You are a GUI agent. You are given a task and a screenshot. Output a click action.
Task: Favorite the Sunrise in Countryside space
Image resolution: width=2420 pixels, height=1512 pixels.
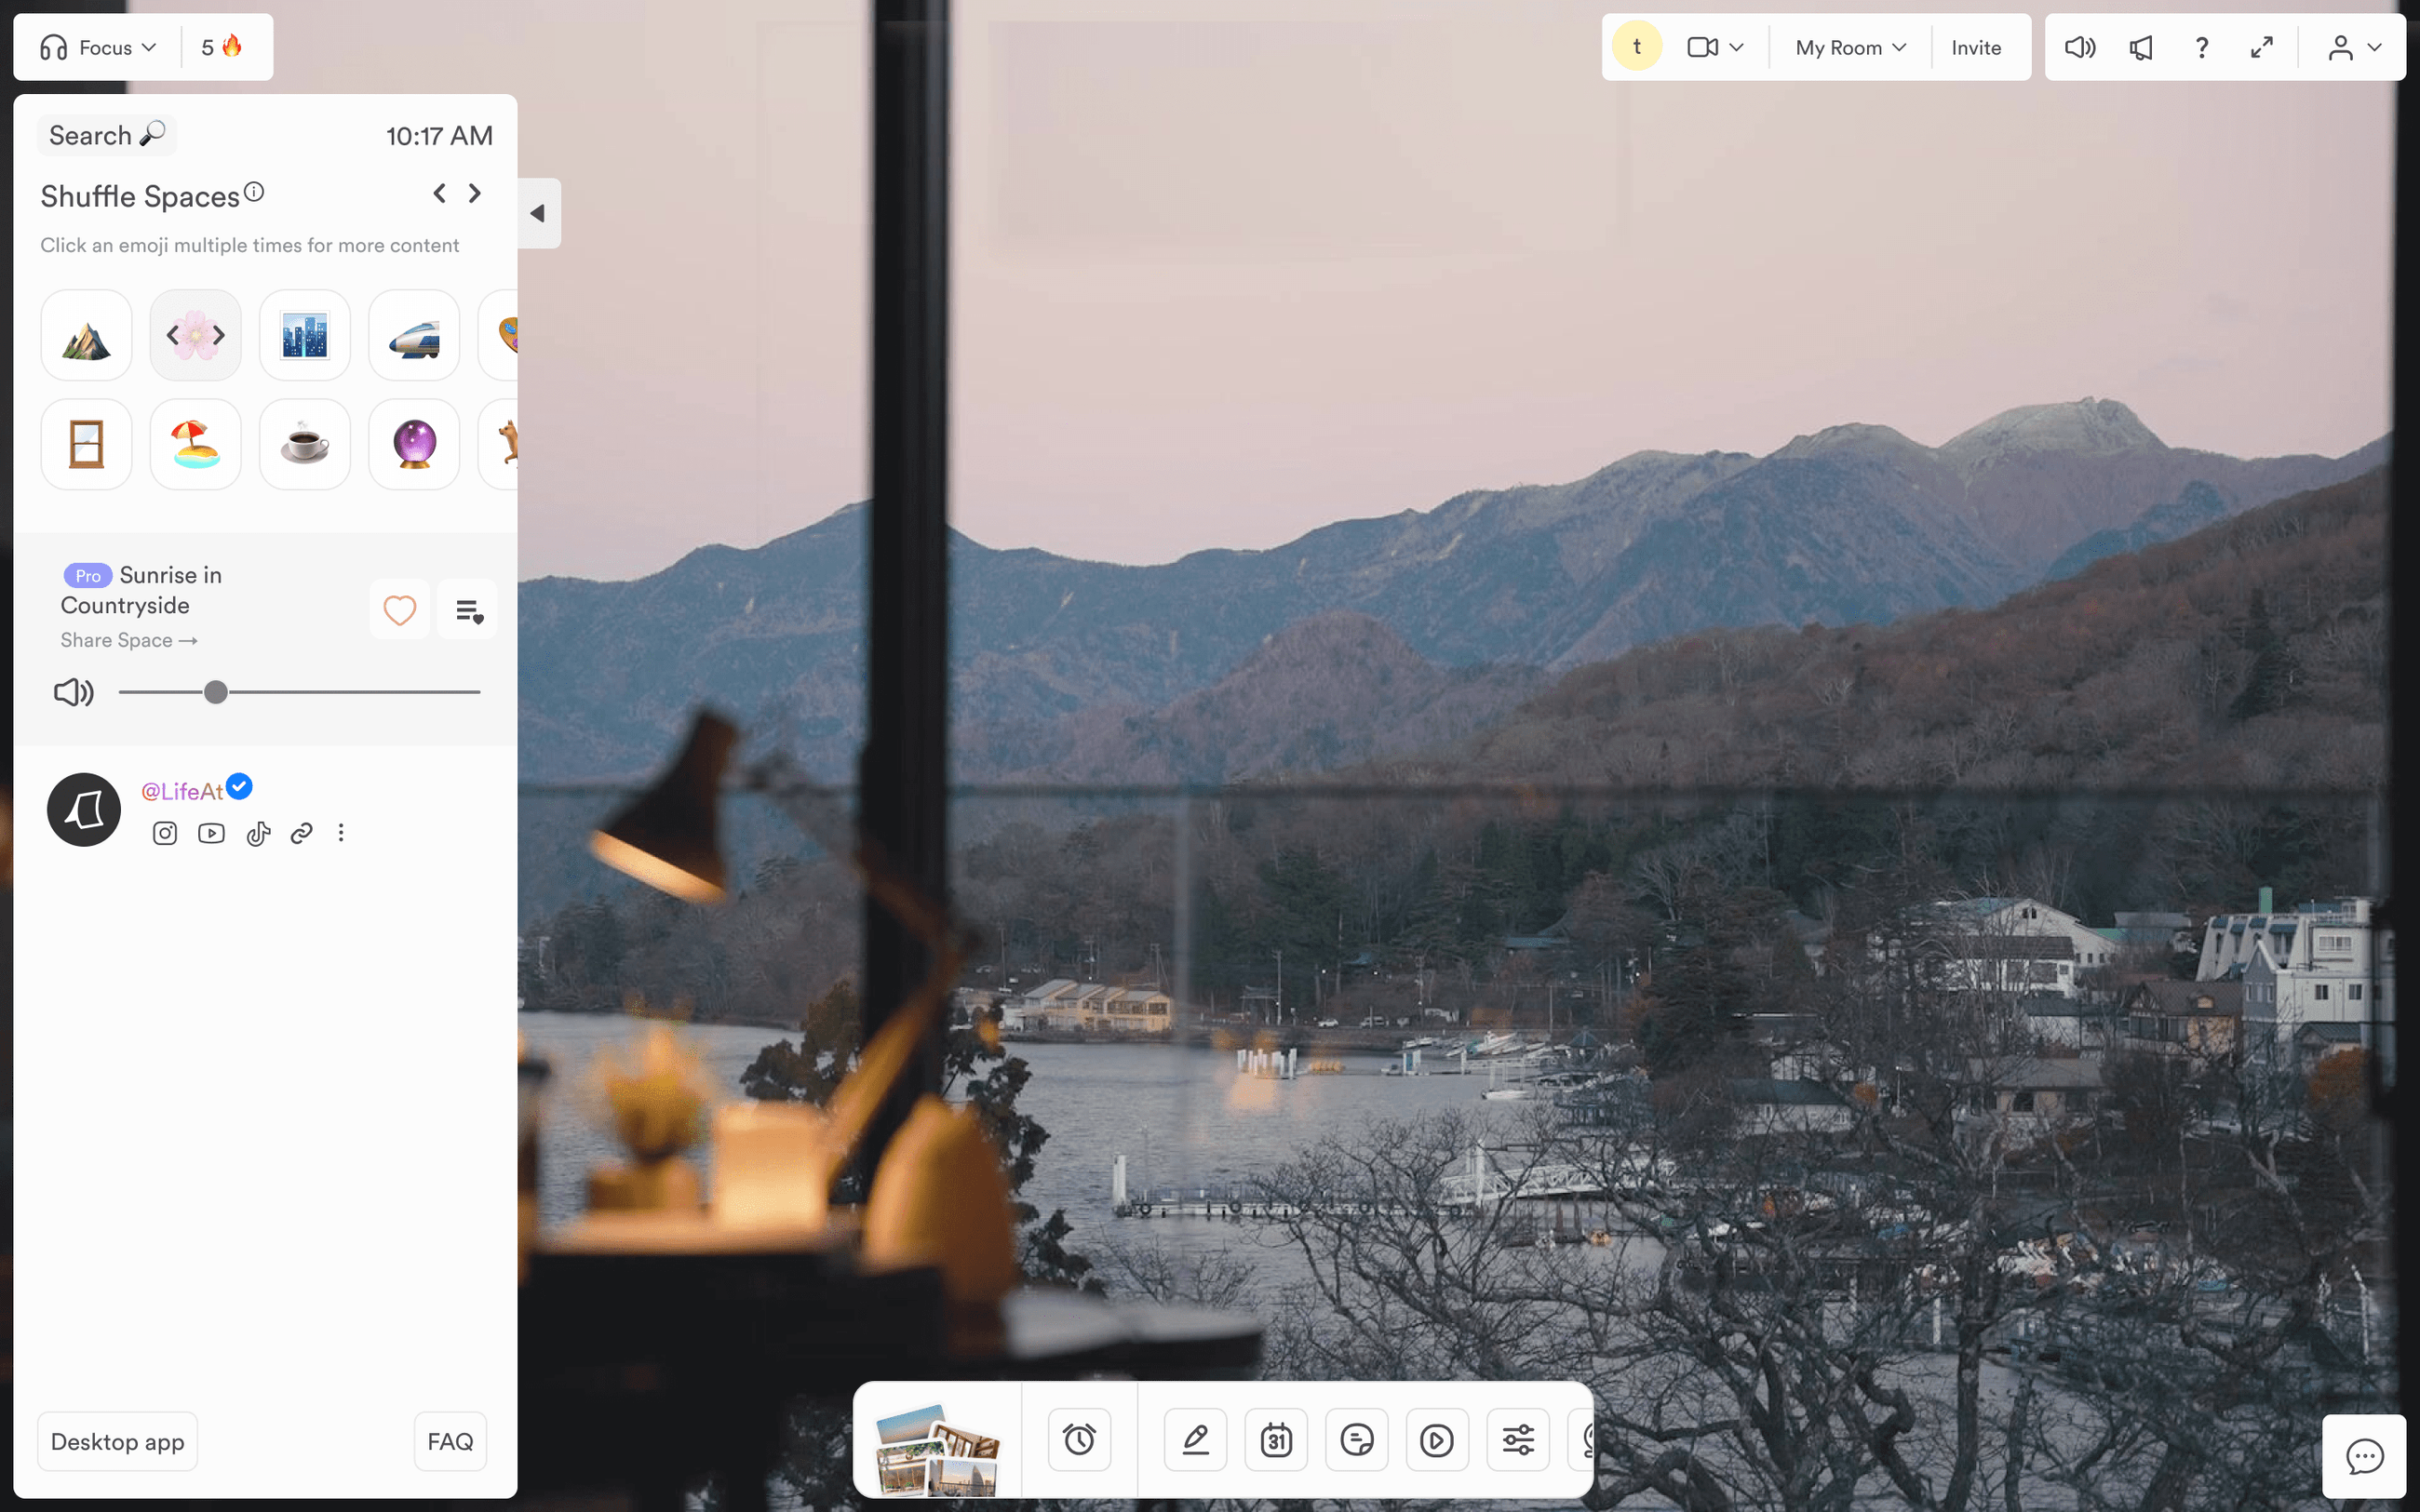pyautogui.click(x=399, y=609)
